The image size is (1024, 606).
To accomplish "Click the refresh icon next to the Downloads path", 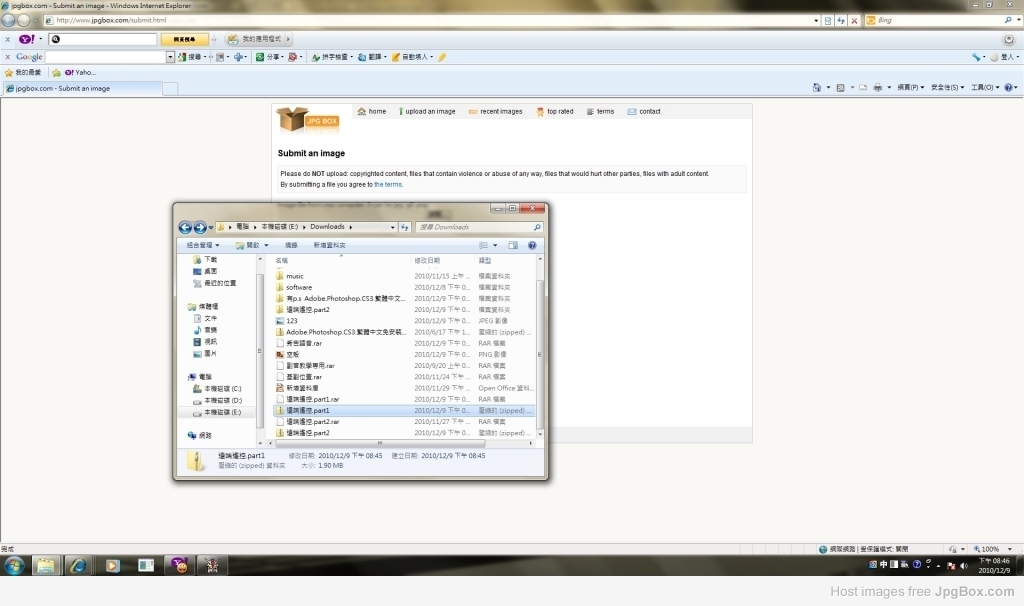I will coord(405,227).
